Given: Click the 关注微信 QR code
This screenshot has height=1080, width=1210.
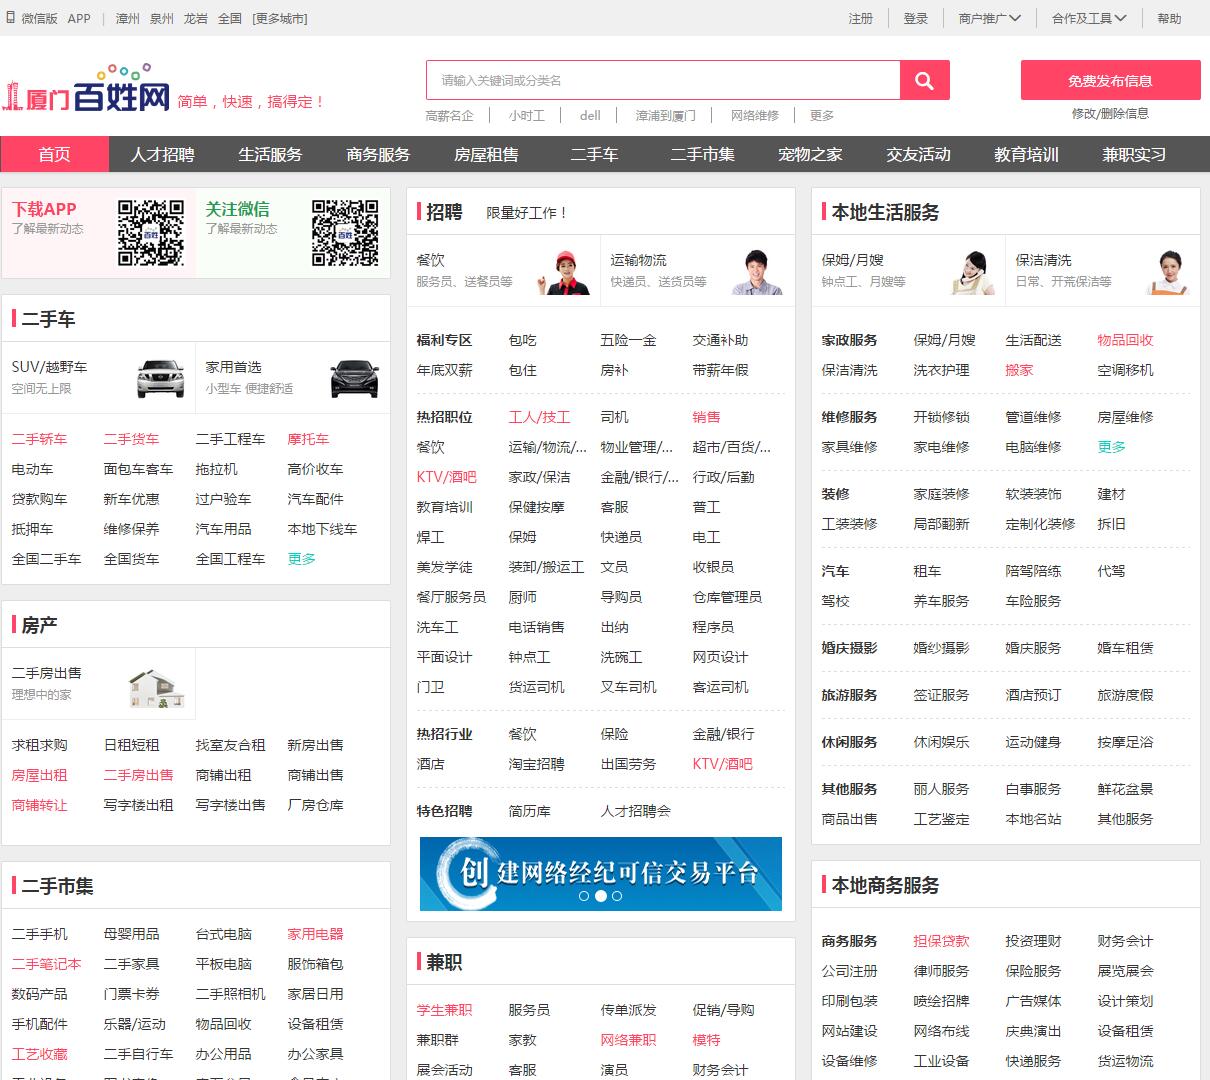Looking at the screenshot, I should [x=345, y=233].
